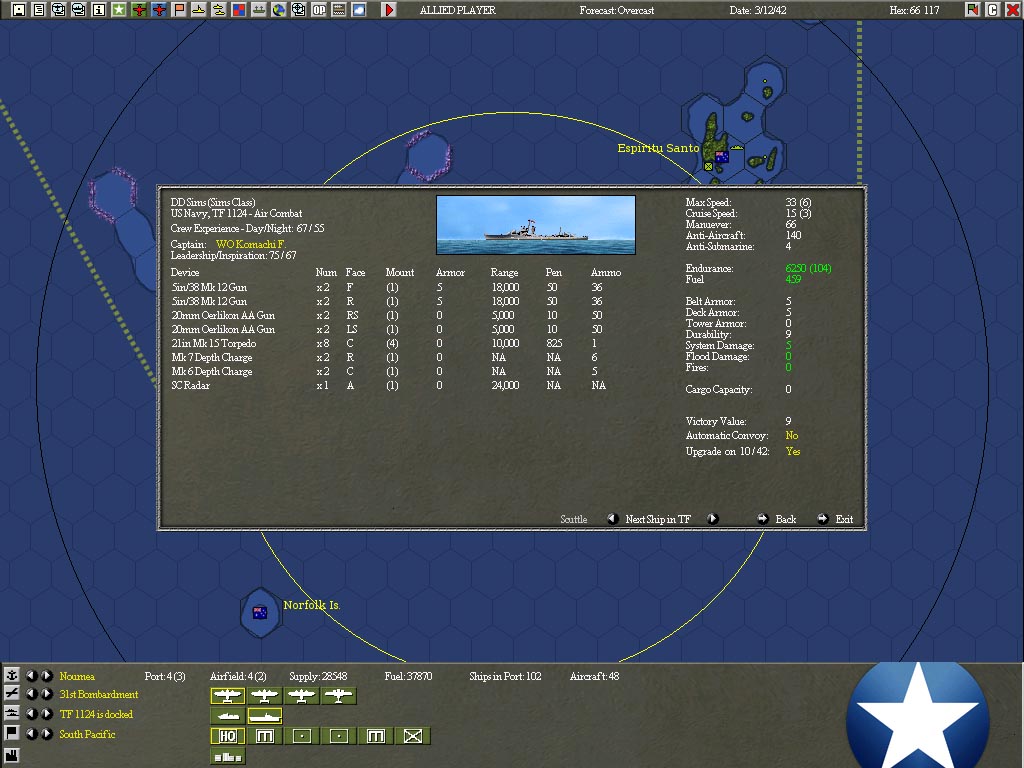Image resolution: width=1024 pixels, height=768 pixels.
Task: Click the grey ship silhouette toolbar icon
Action: tap(259, 10)
